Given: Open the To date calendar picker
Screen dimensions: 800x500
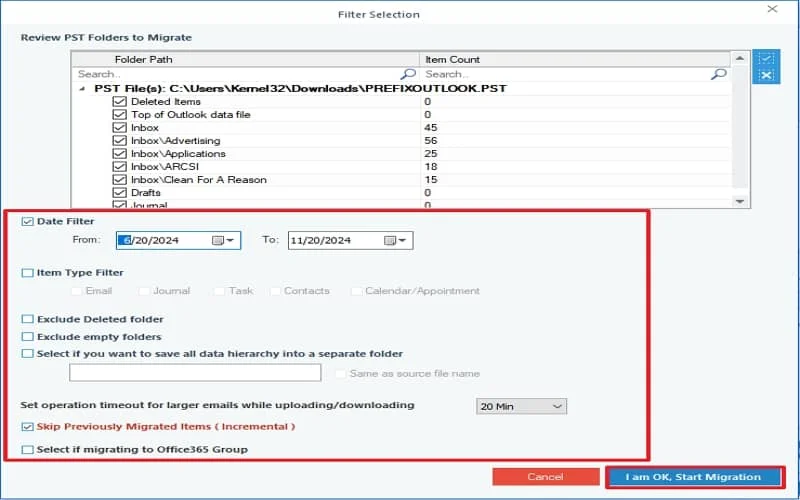Looking at the screenshot, I should pyautogui.click(x=395, y=240).
